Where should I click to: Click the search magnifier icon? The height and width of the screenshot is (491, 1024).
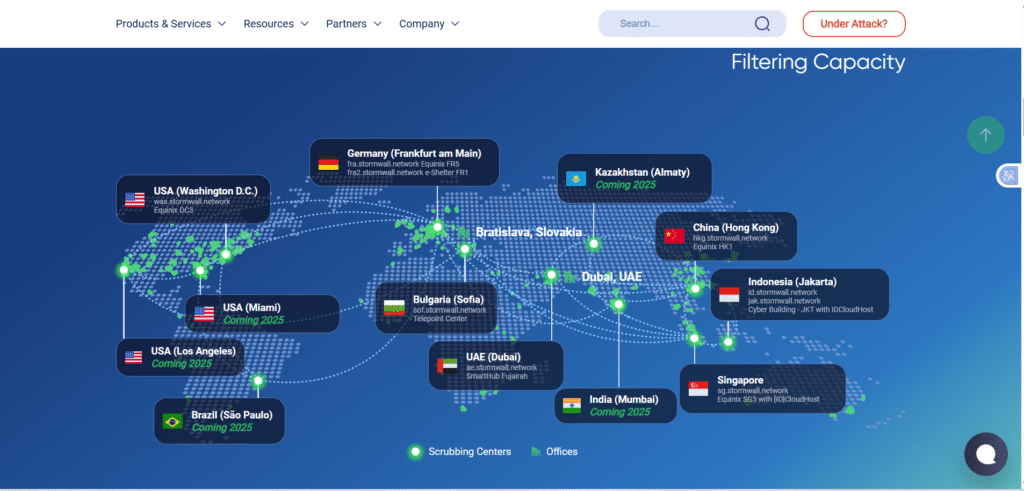coord(762,24)
